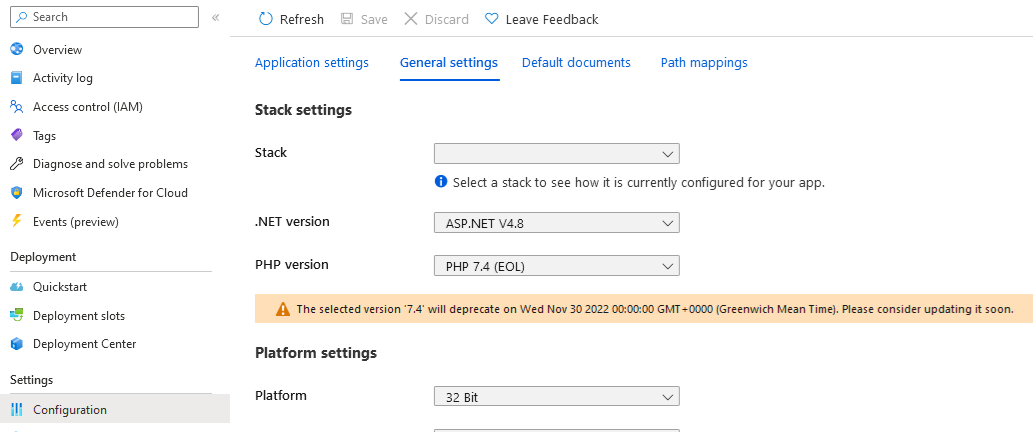Click the Refresh button

291,19
